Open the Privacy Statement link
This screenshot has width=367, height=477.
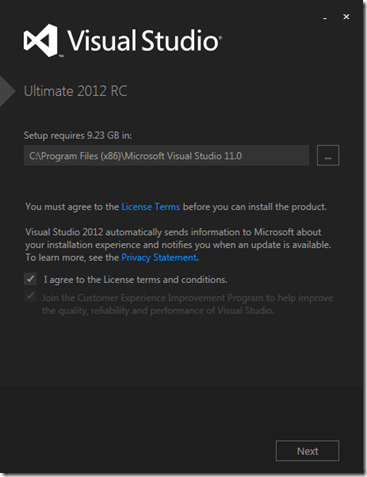pos(159,257)
